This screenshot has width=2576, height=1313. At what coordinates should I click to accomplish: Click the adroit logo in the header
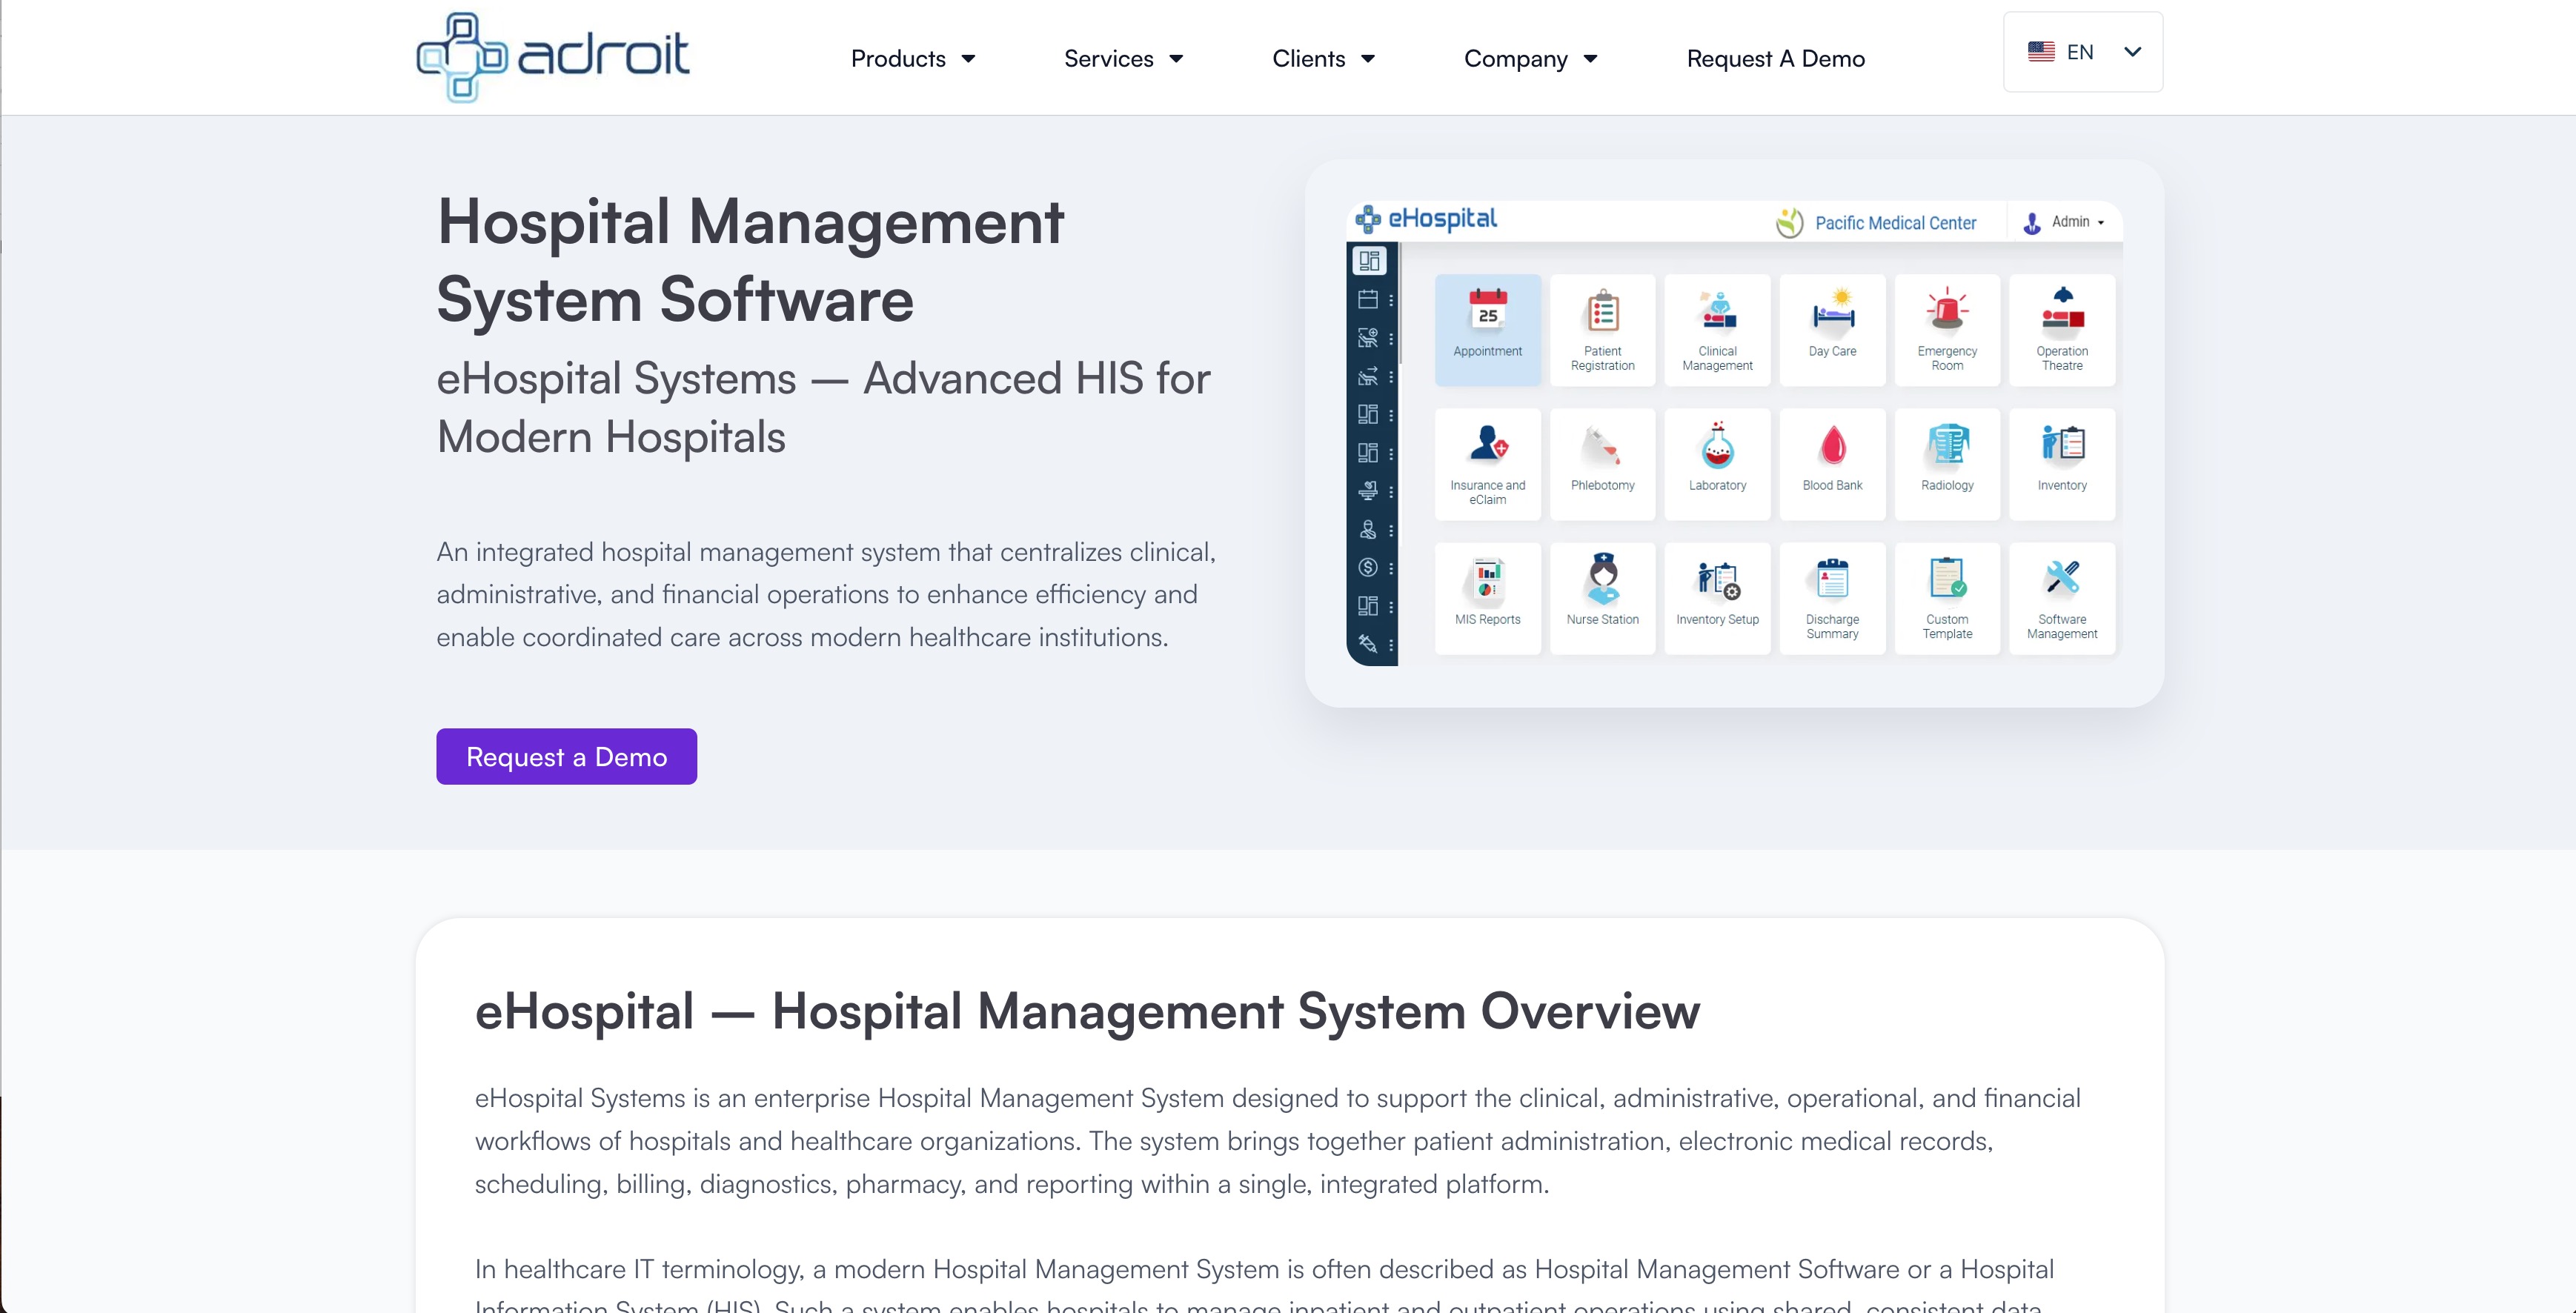553,57
